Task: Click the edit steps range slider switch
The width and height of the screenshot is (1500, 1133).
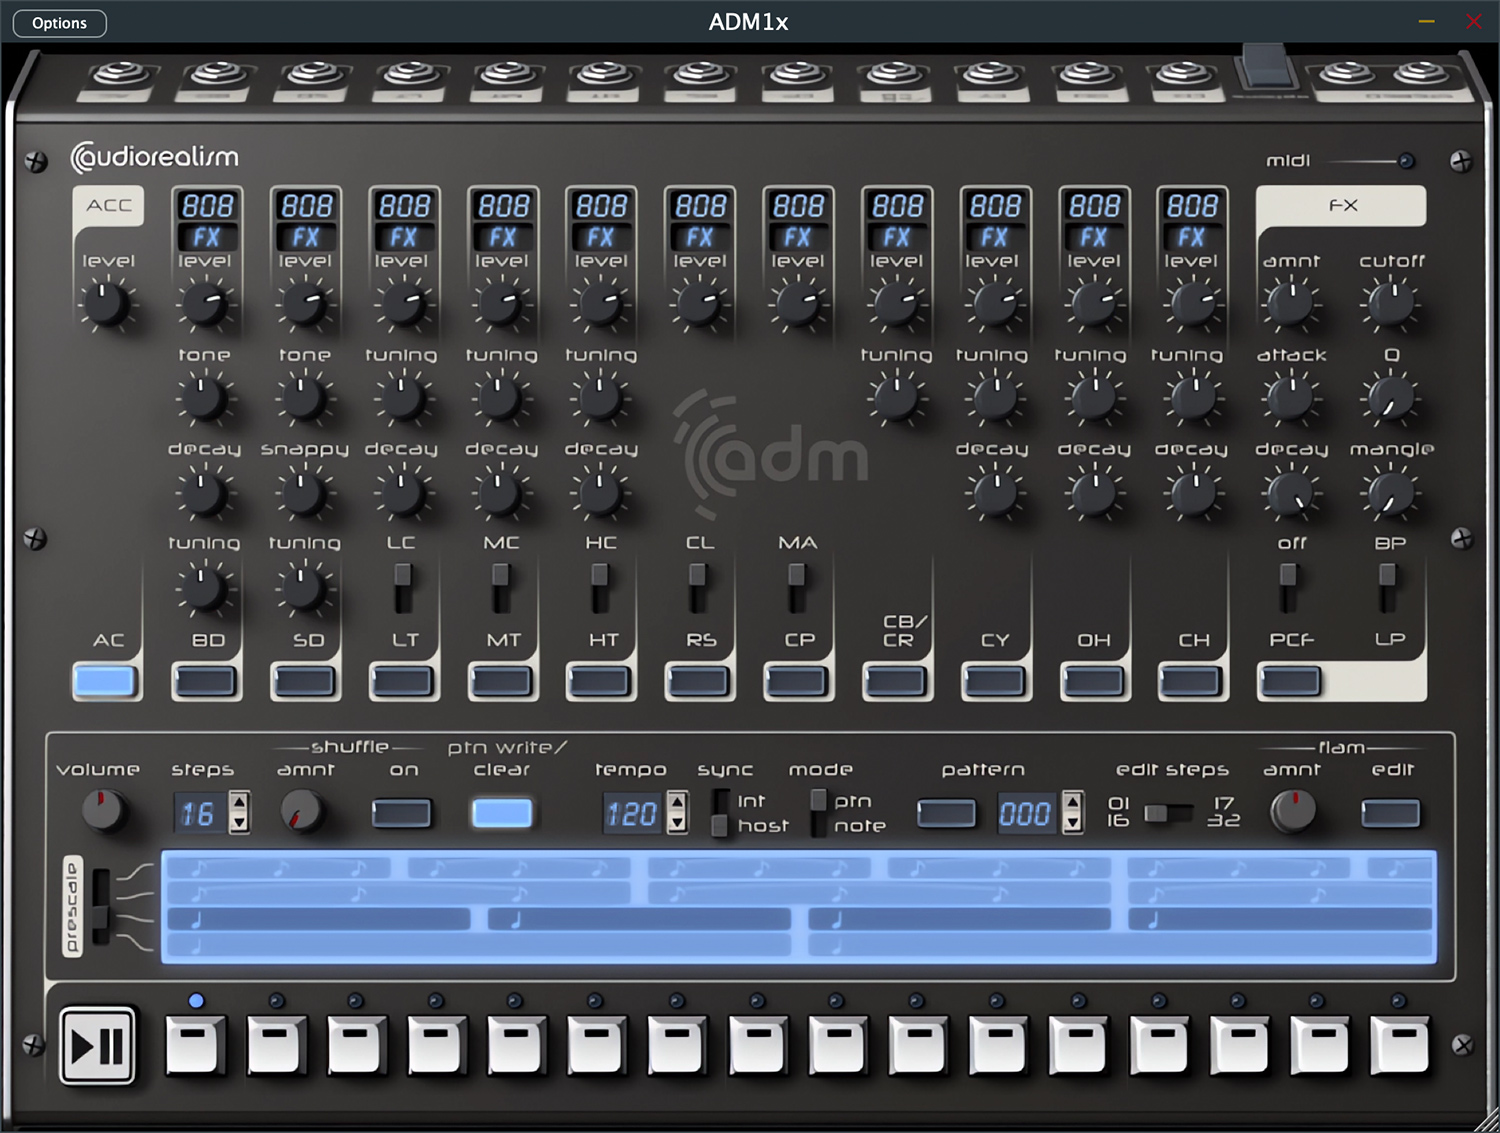Action: pos(1168,813)
